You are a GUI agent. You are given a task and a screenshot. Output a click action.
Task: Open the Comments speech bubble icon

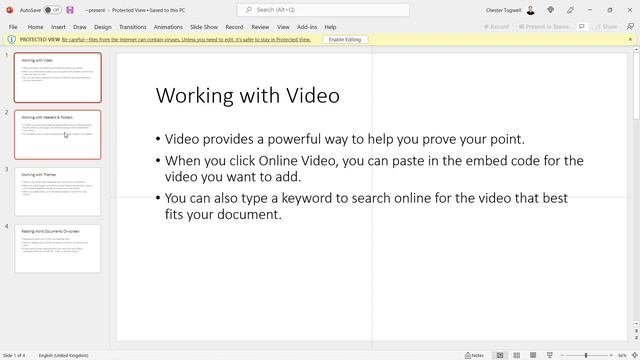[x=582, y=27]
